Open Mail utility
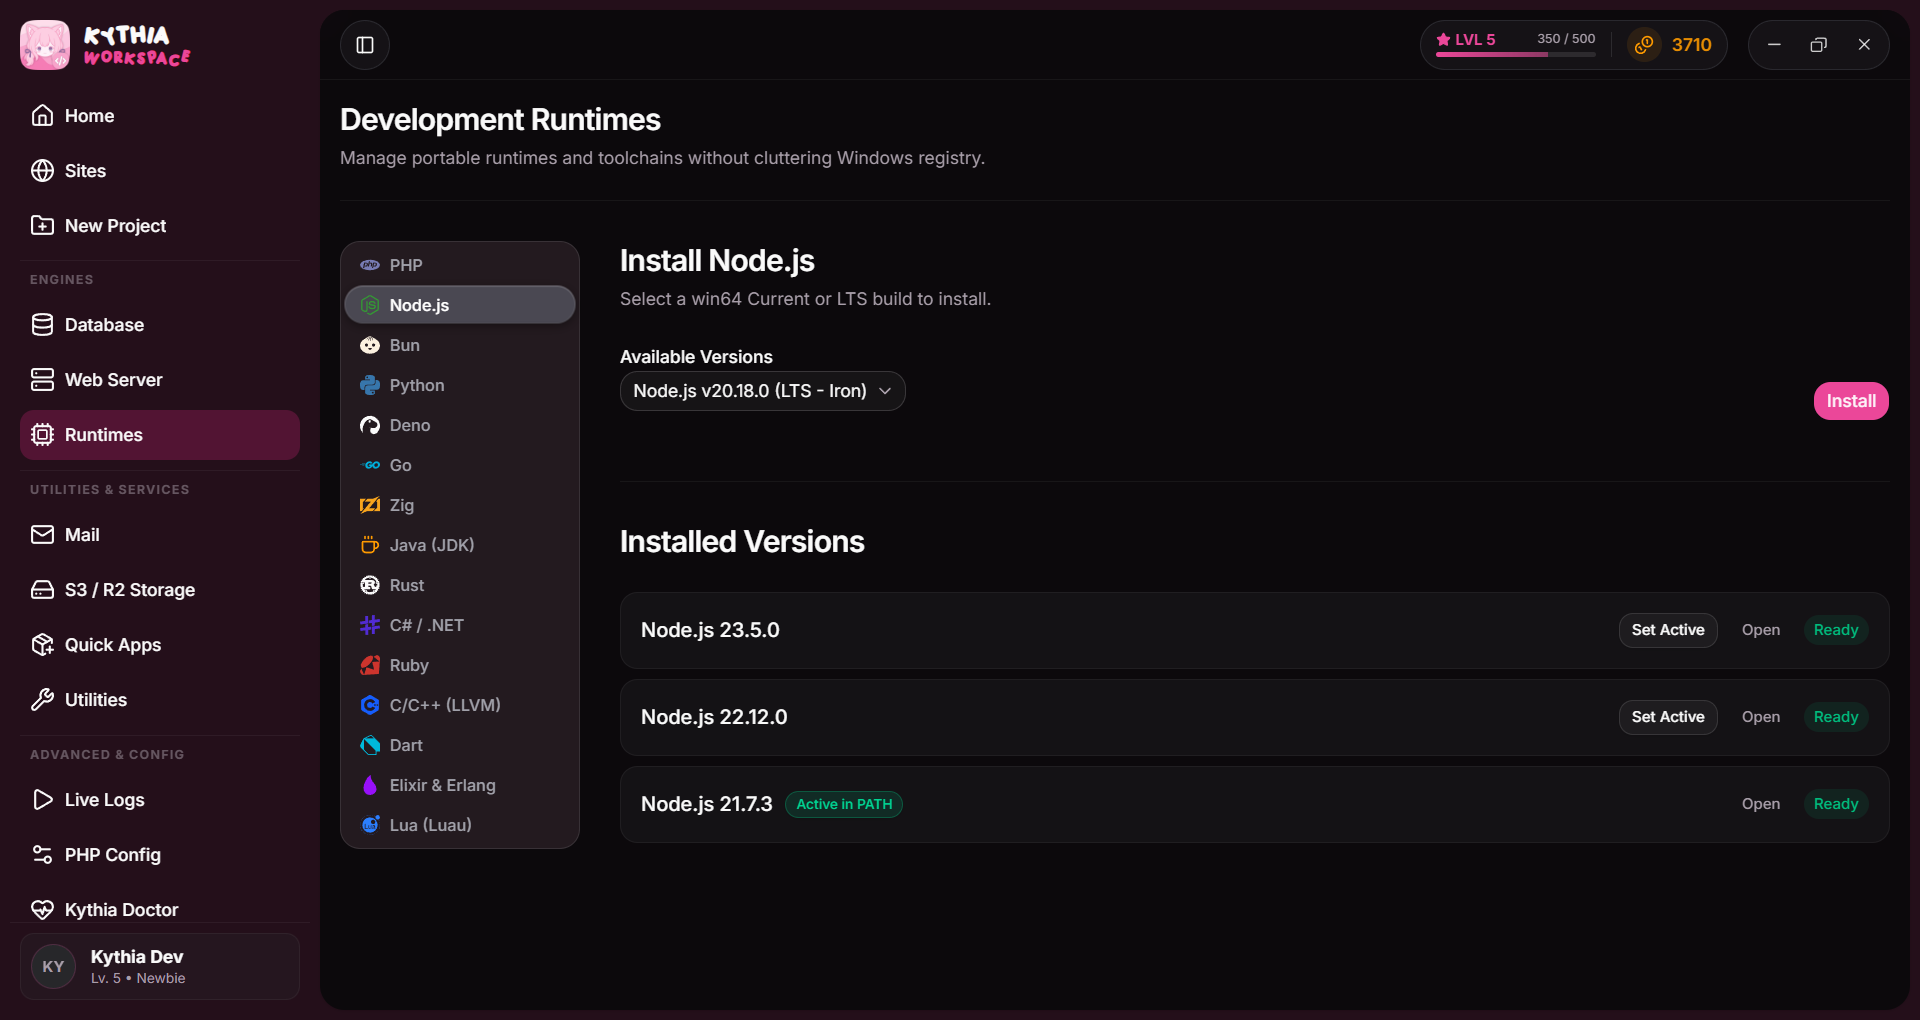1920x1020 pixels. [160, 535]
